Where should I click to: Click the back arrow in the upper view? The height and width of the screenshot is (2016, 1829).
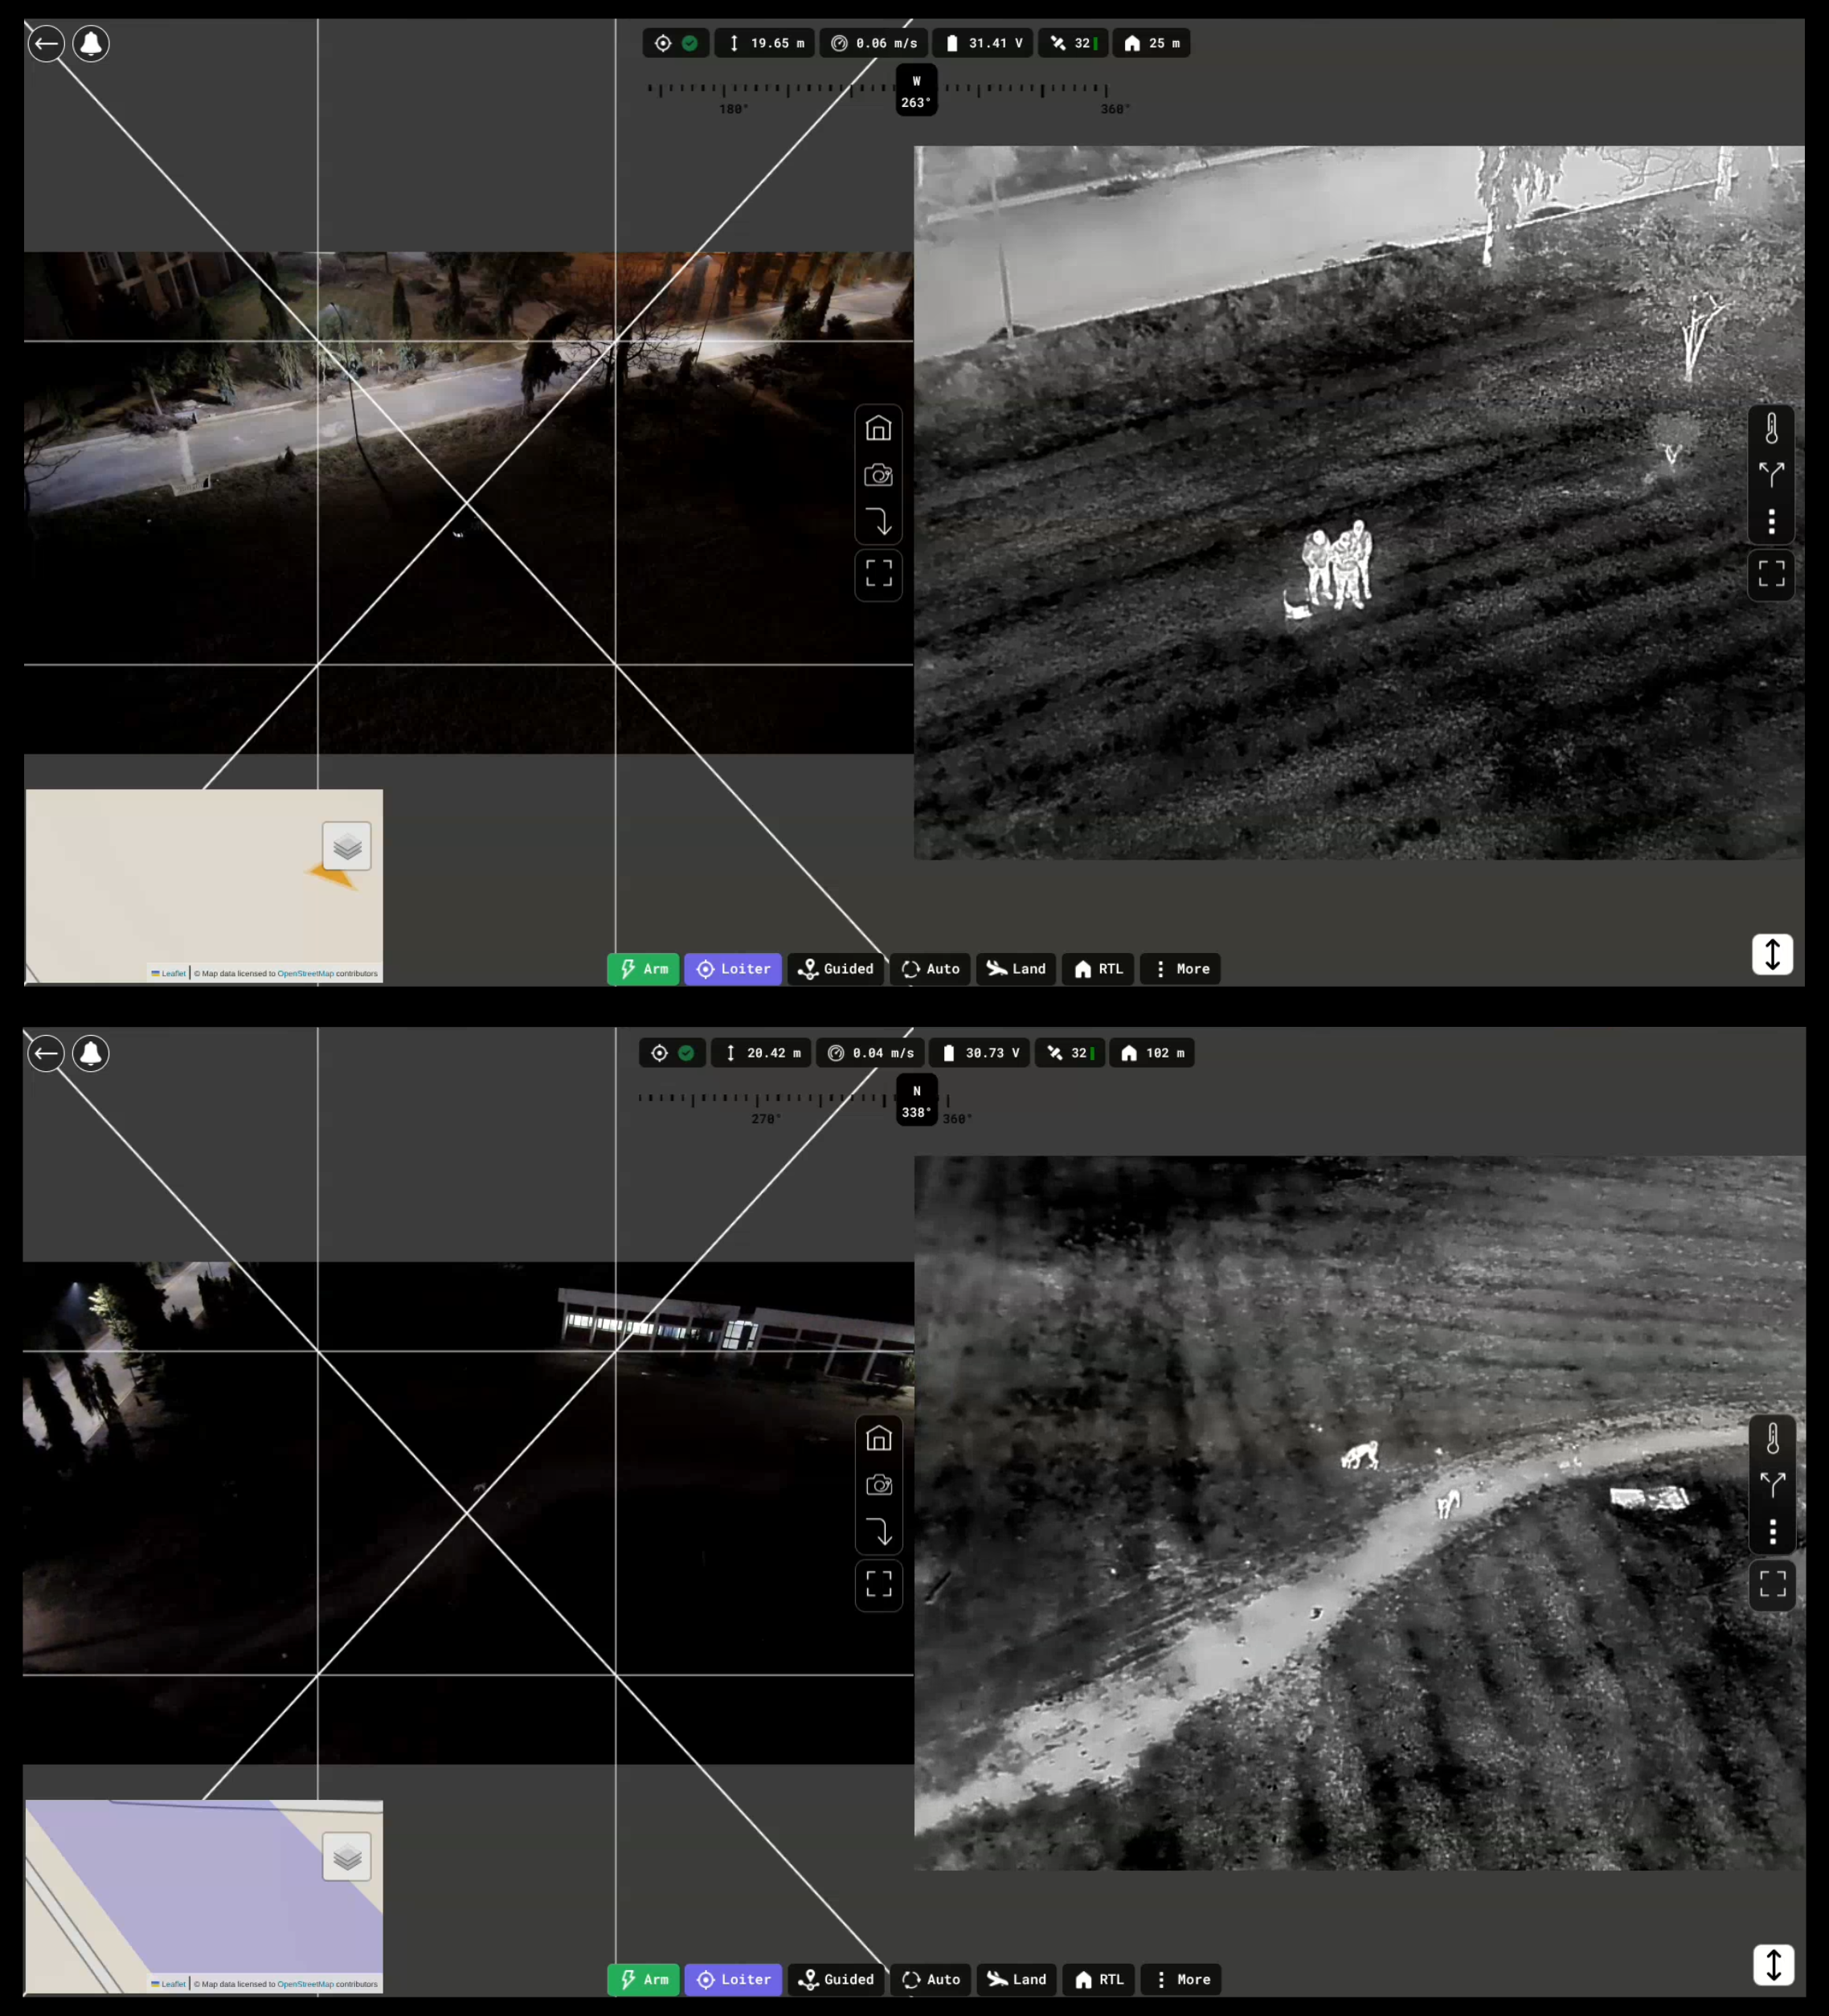(46, 43)
